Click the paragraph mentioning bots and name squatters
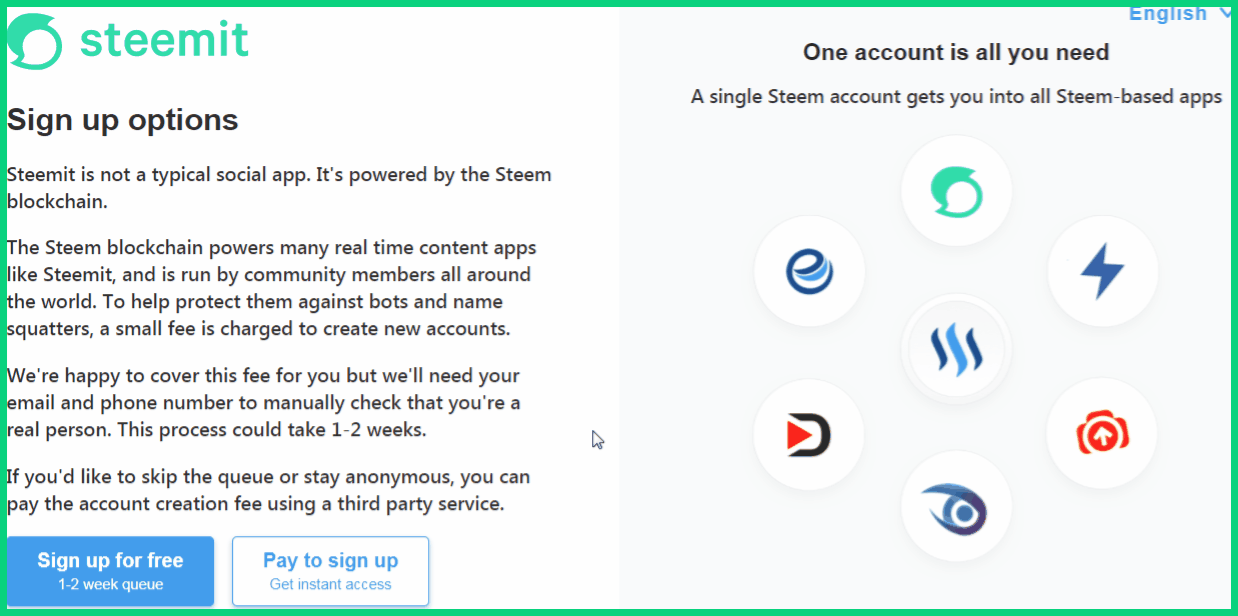This screenshot has width=1238, height=616. [272, 288]
